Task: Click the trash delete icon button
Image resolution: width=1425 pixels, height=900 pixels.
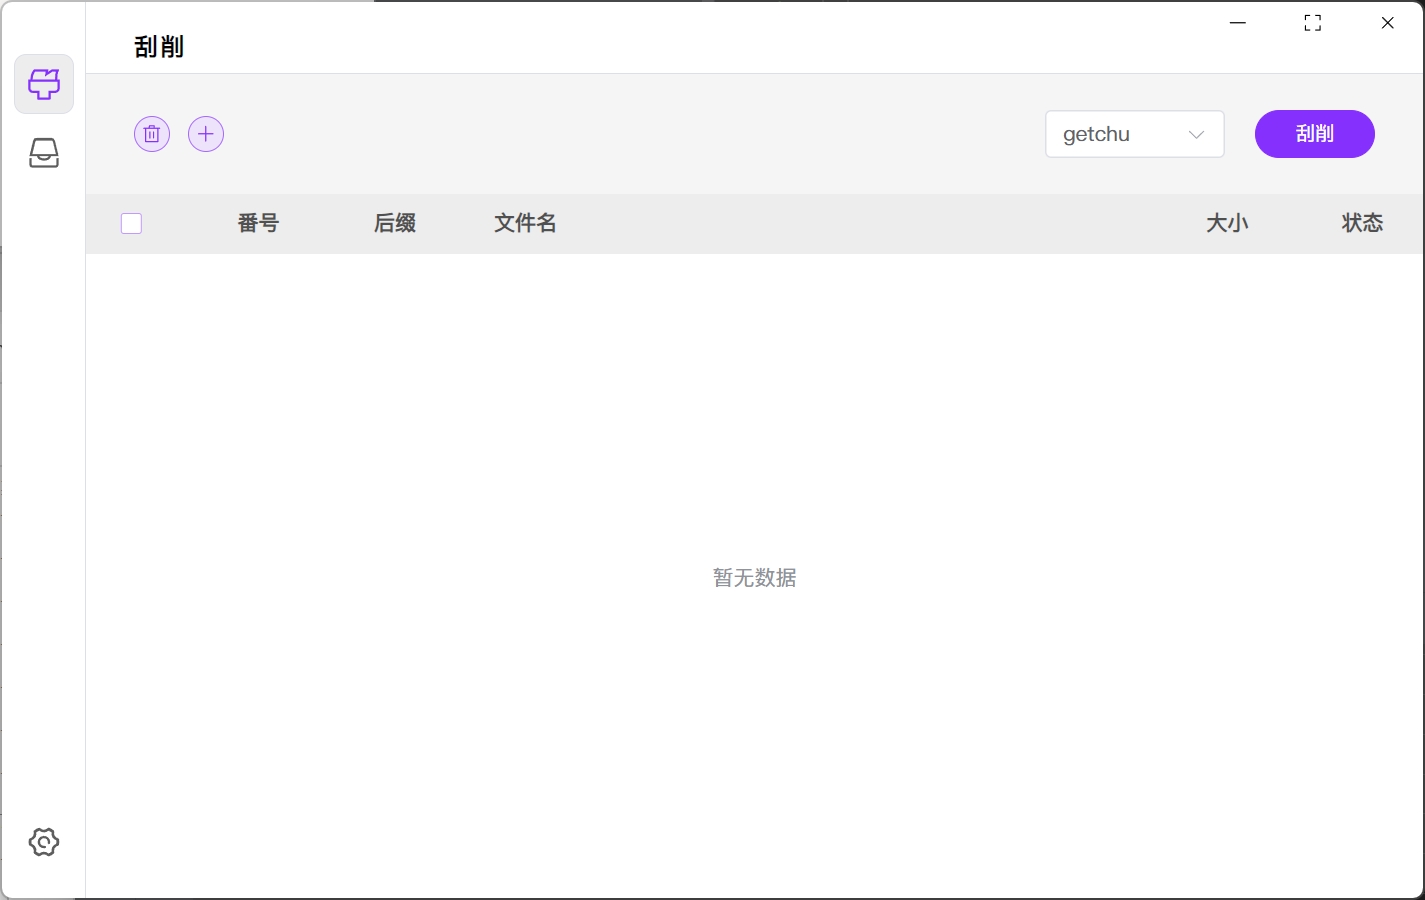Action: 152,134
